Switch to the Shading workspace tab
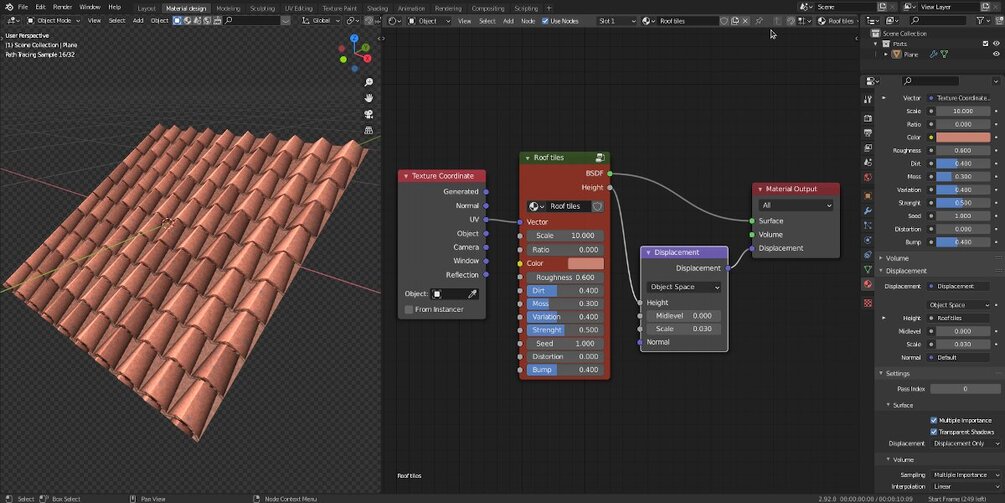This screenshot has height=503, width=1005. pos(377,8)
